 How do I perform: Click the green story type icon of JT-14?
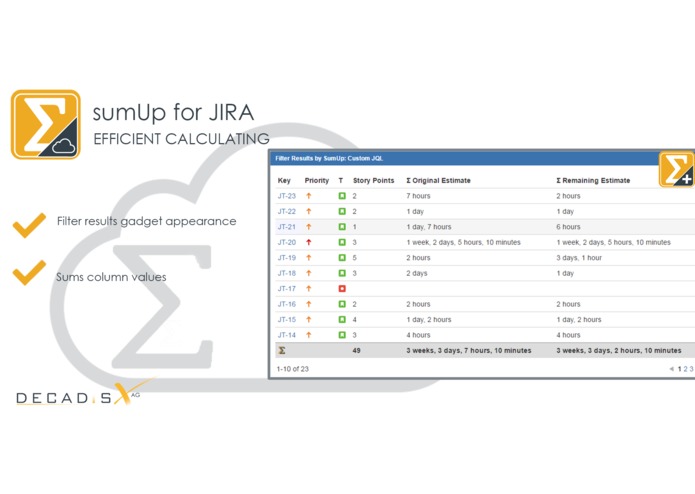click(x=342, y=335)
